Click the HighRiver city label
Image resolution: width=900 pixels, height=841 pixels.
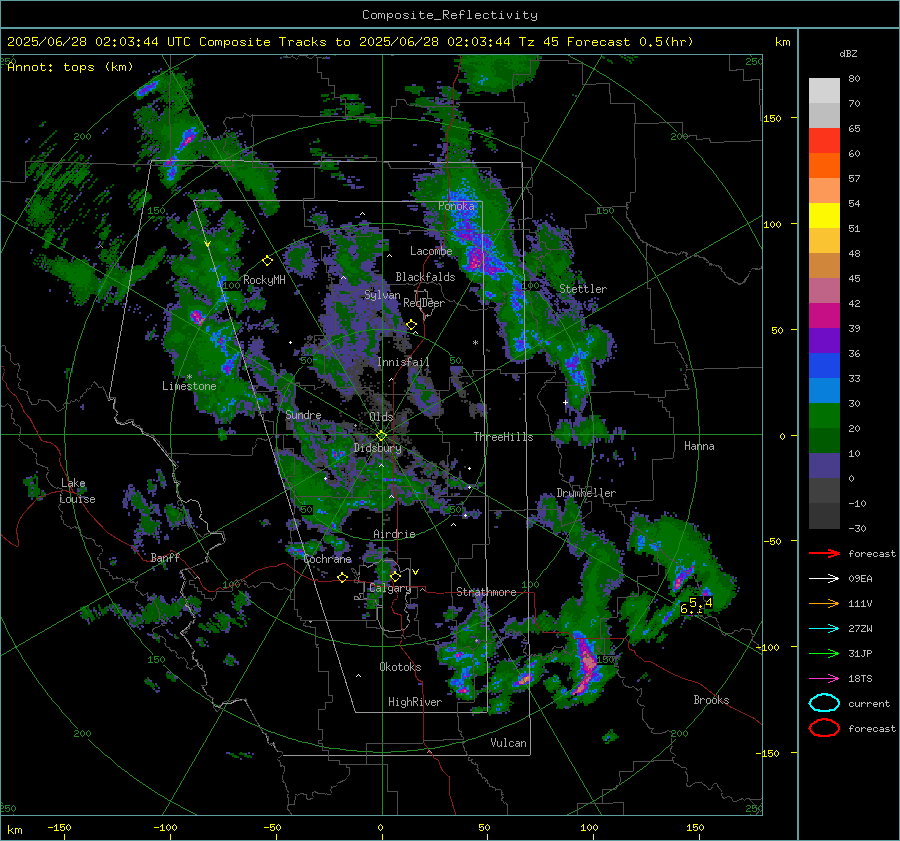[415, 702]
